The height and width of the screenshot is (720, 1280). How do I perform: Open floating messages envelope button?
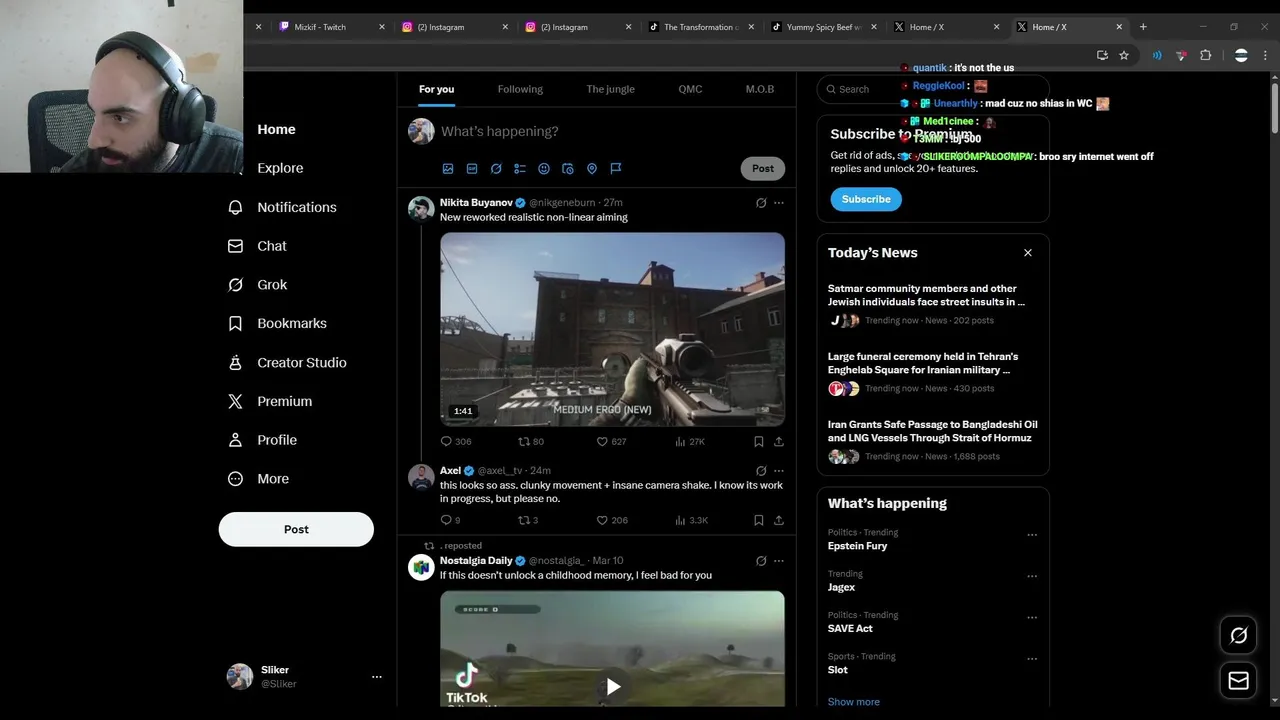coord(1239,681)
